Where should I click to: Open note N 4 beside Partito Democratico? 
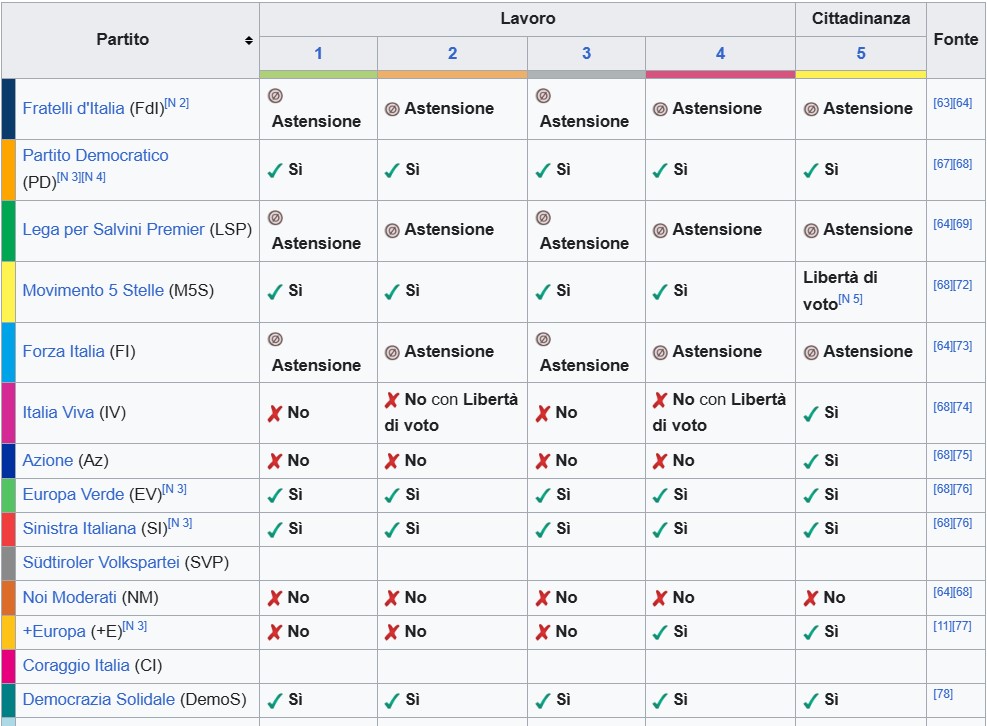pos(94,177)
